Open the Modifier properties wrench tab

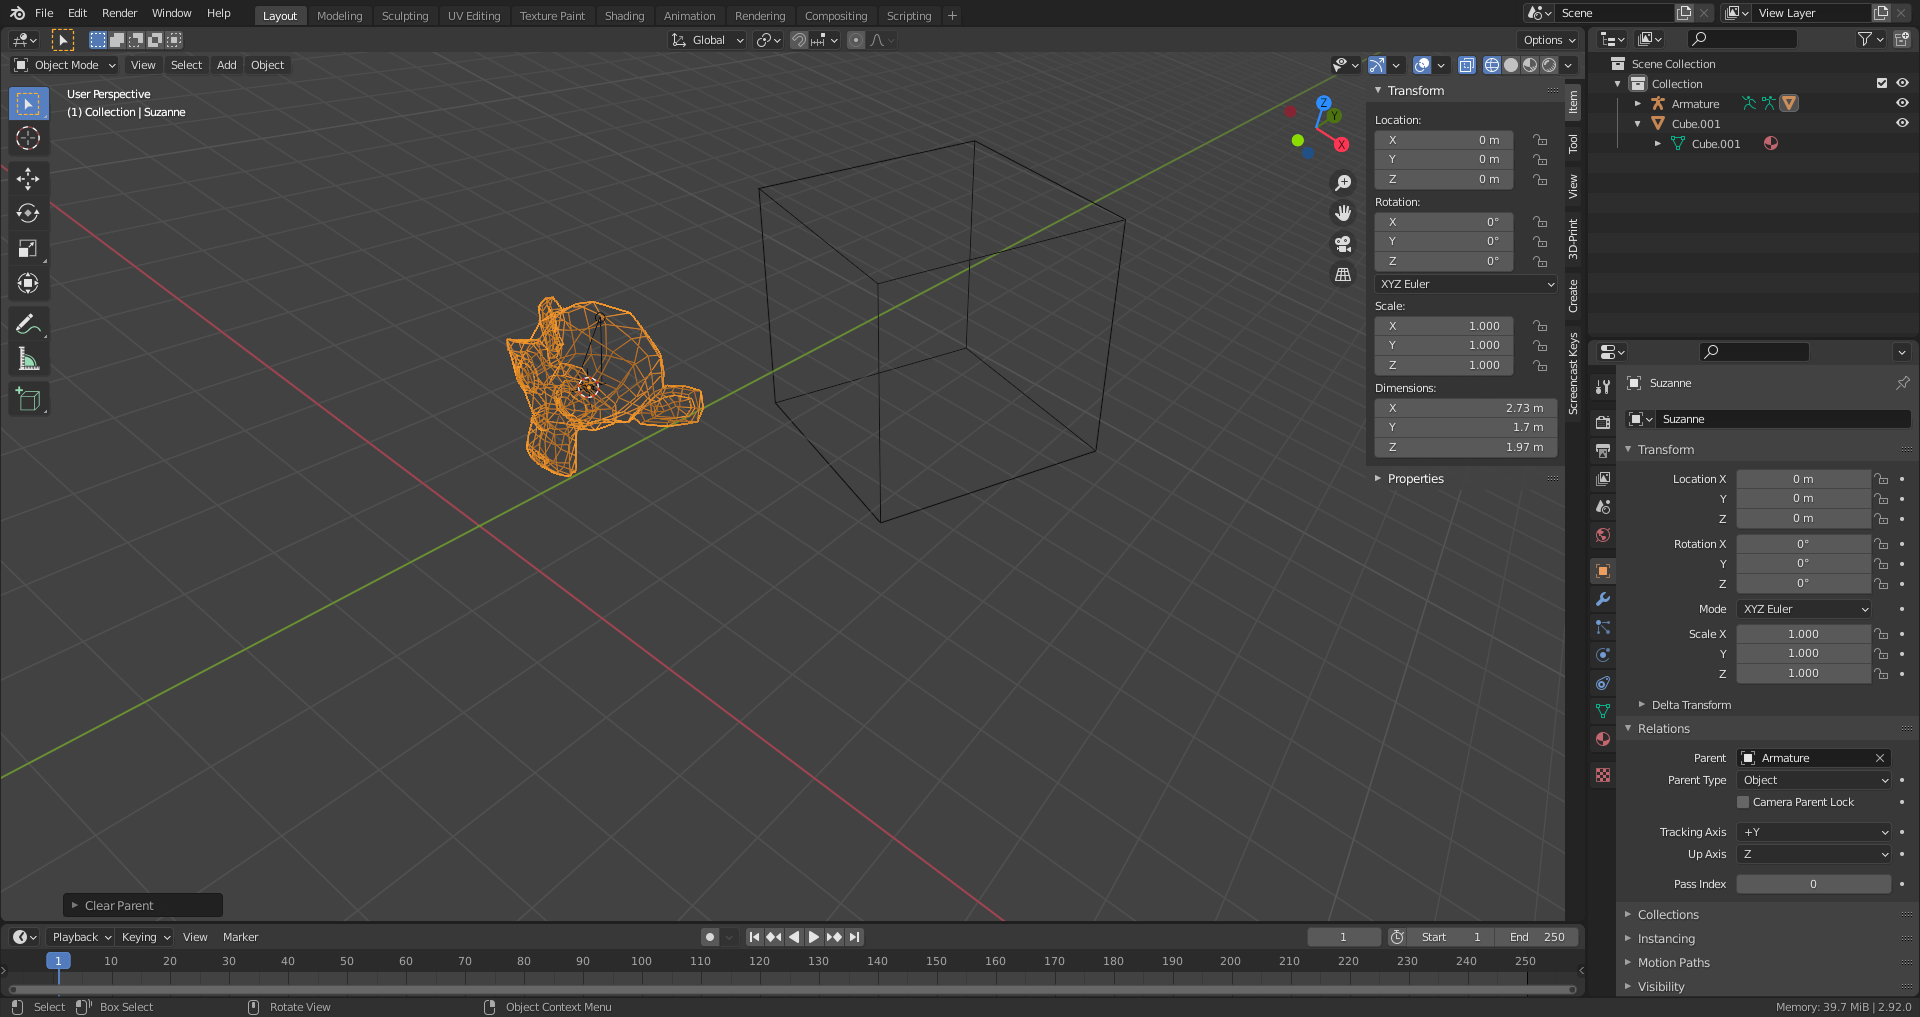point(1603,599)
